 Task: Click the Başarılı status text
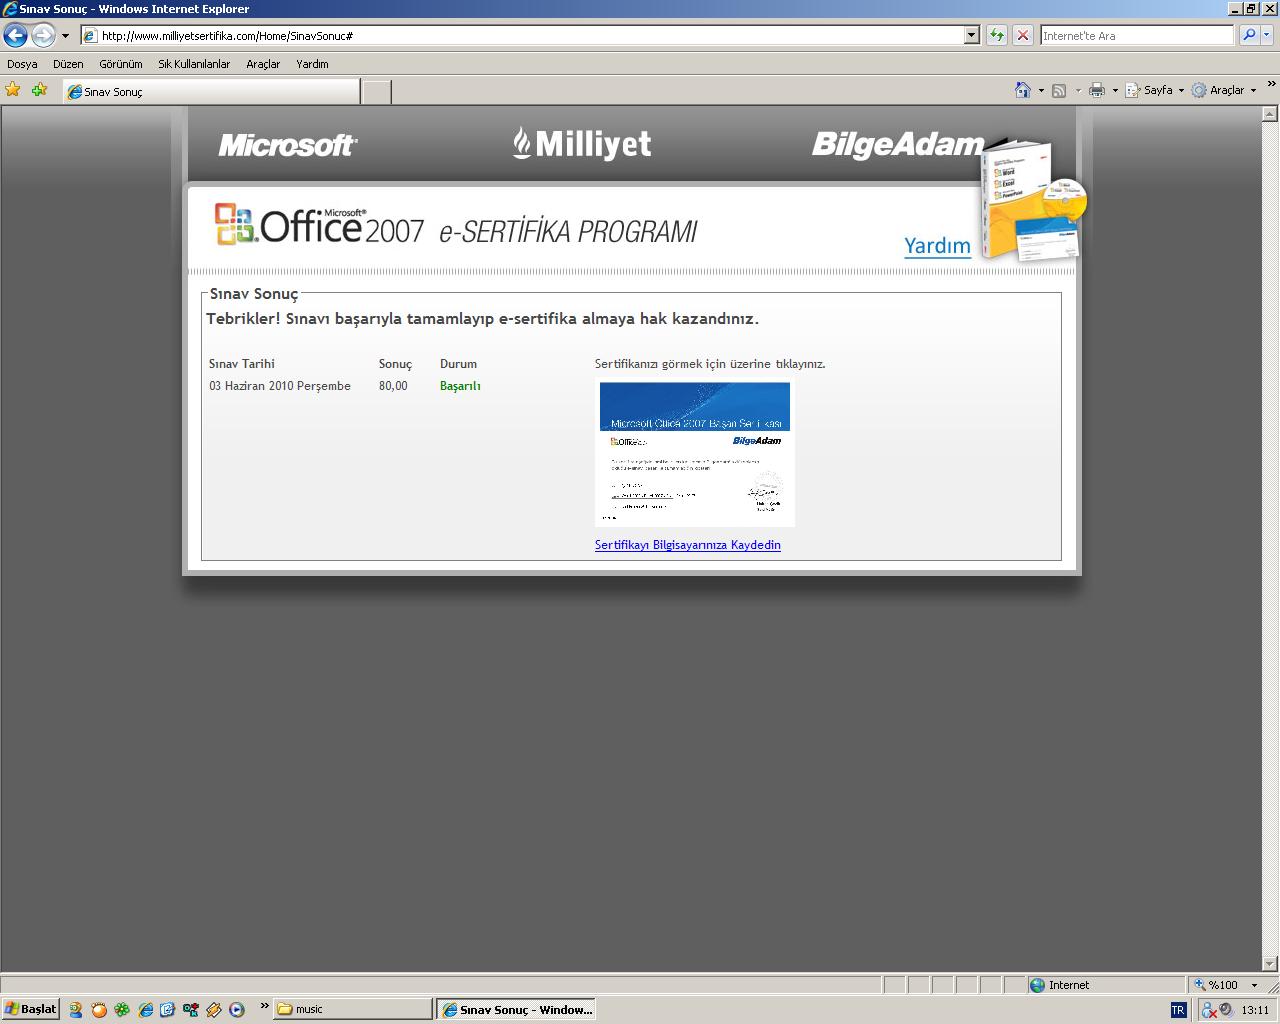click(x=460, y=386)
